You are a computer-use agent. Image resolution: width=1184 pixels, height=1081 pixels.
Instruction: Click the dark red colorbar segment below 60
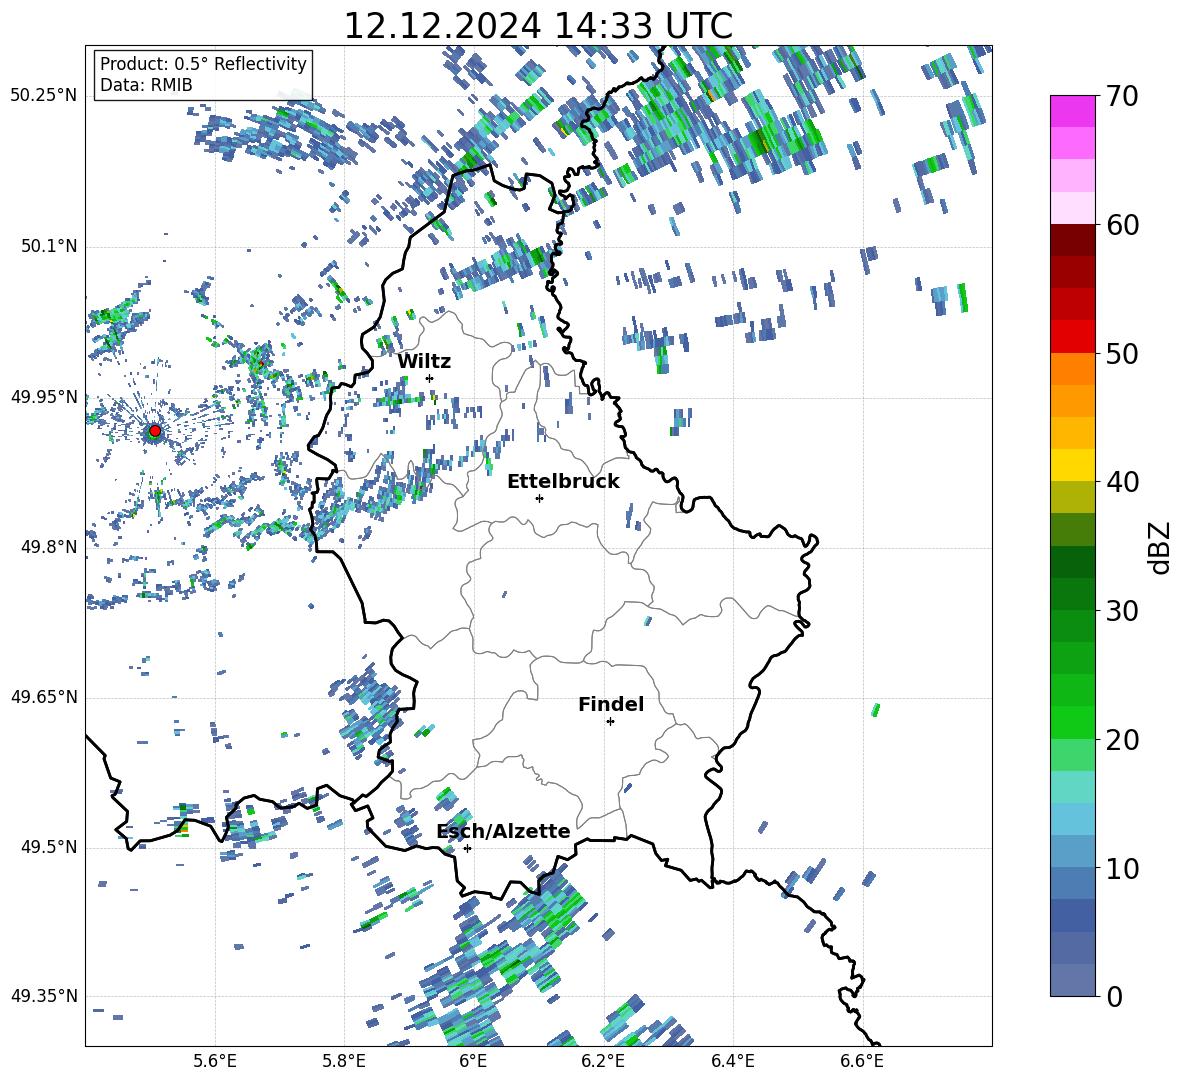pos(1073,240)
